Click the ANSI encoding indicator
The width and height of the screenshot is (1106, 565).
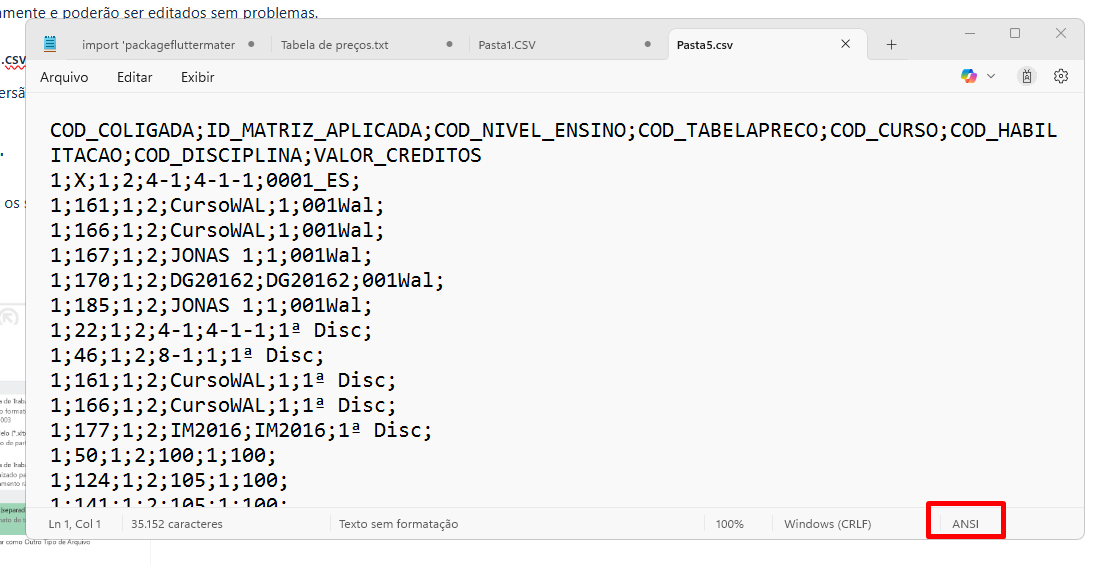tap(965, 523)
